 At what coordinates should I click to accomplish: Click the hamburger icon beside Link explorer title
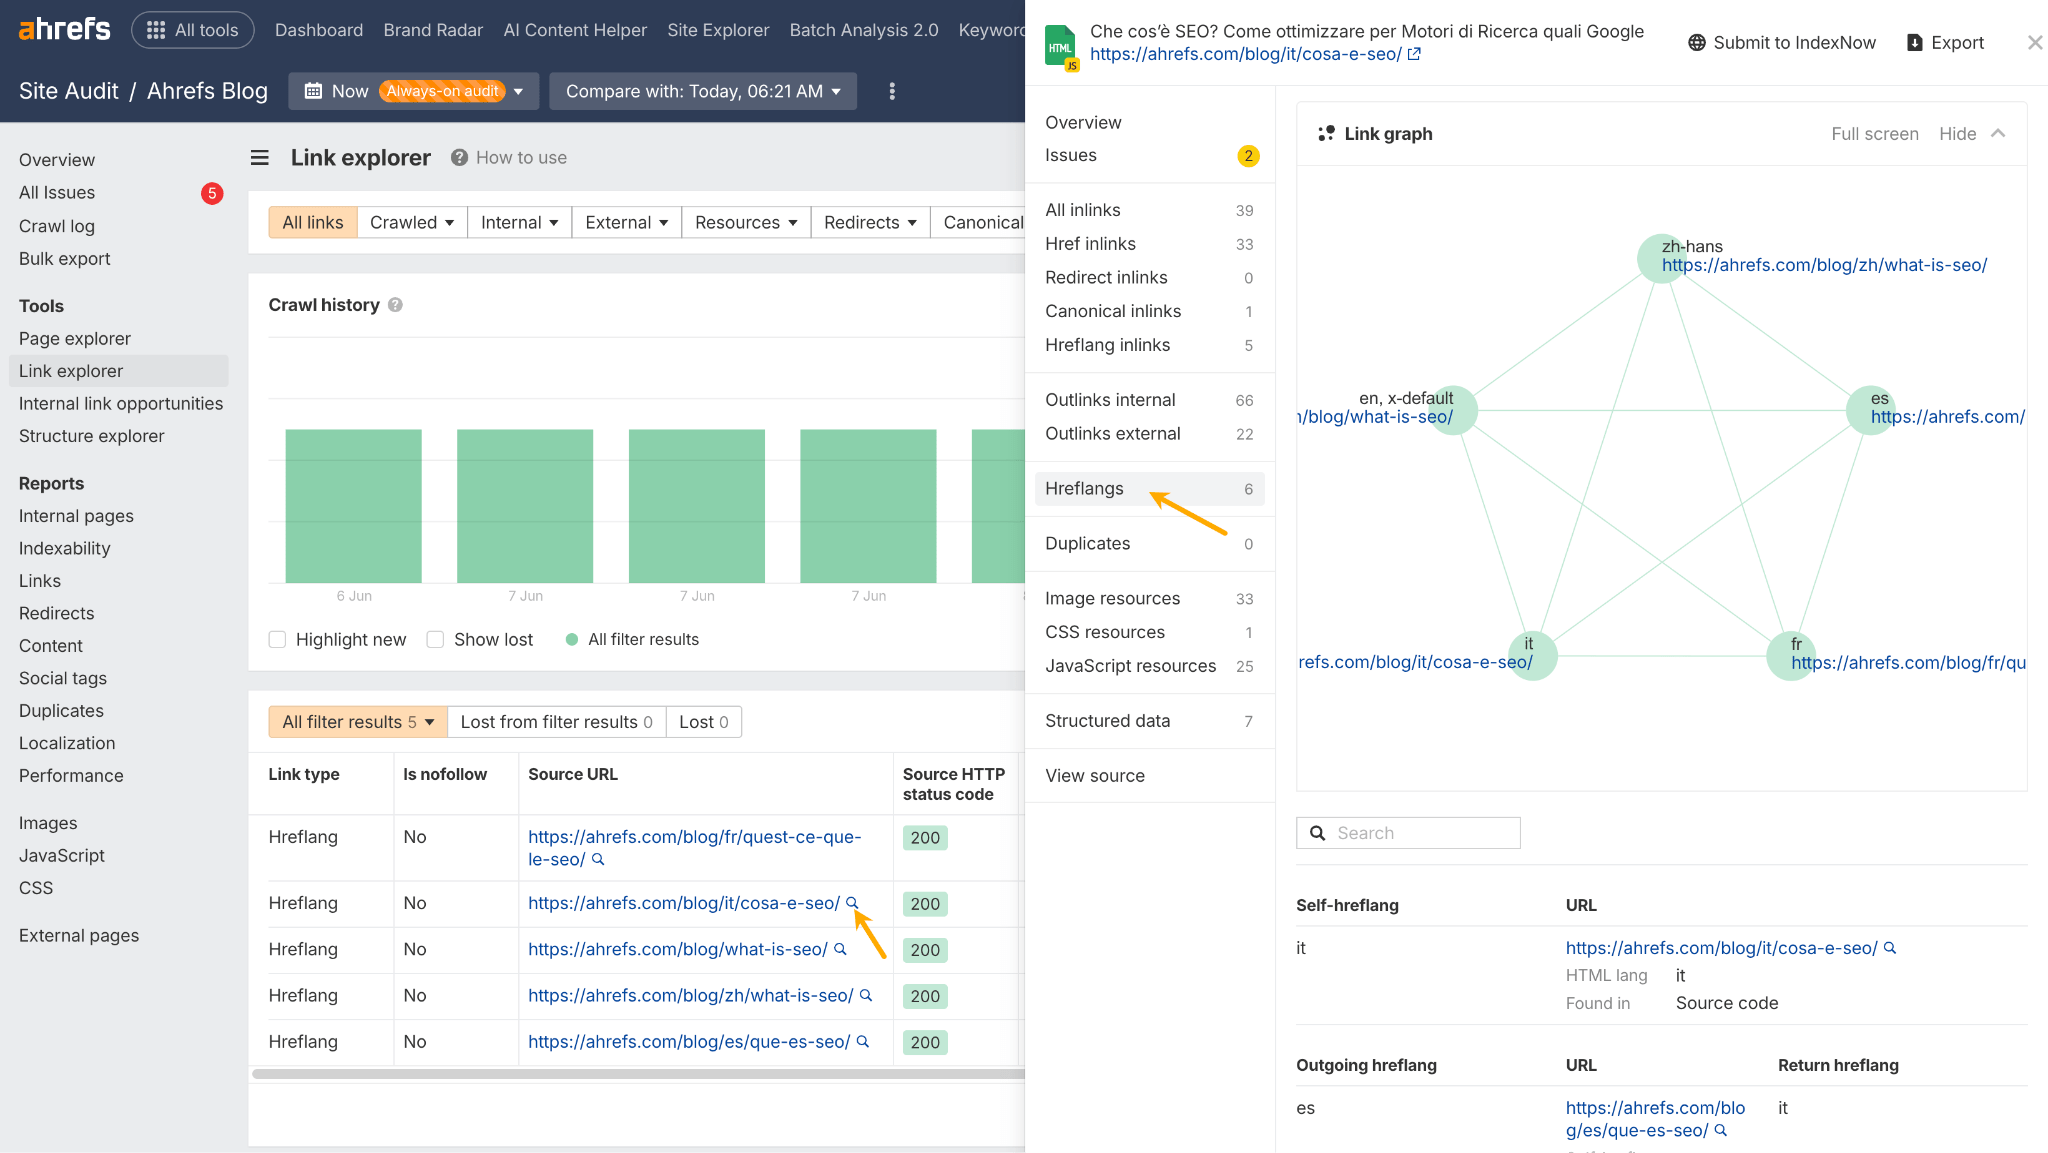260,157
